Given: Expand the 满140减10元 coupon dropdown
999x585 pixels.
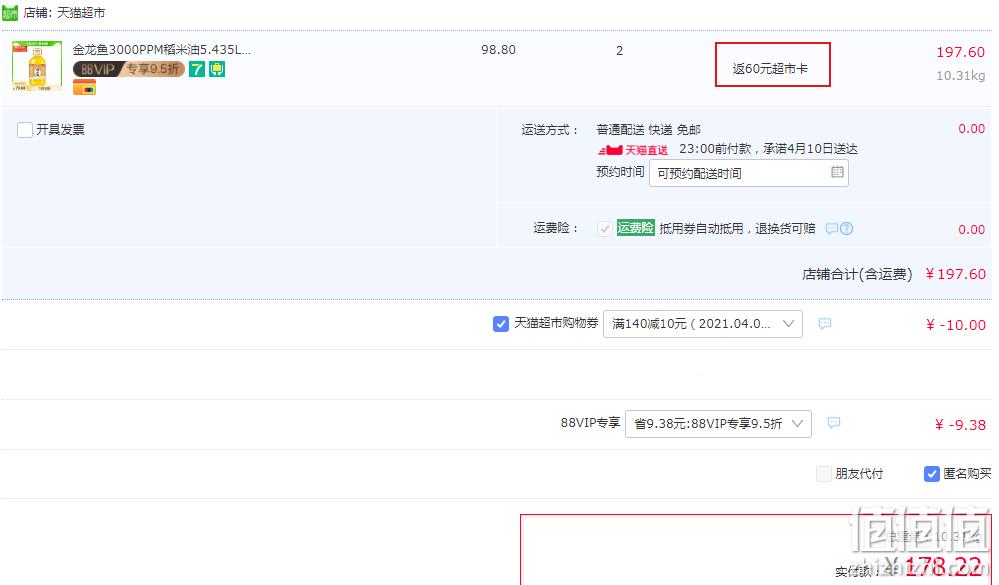Looking at the screenshot, I should [703, 324].
